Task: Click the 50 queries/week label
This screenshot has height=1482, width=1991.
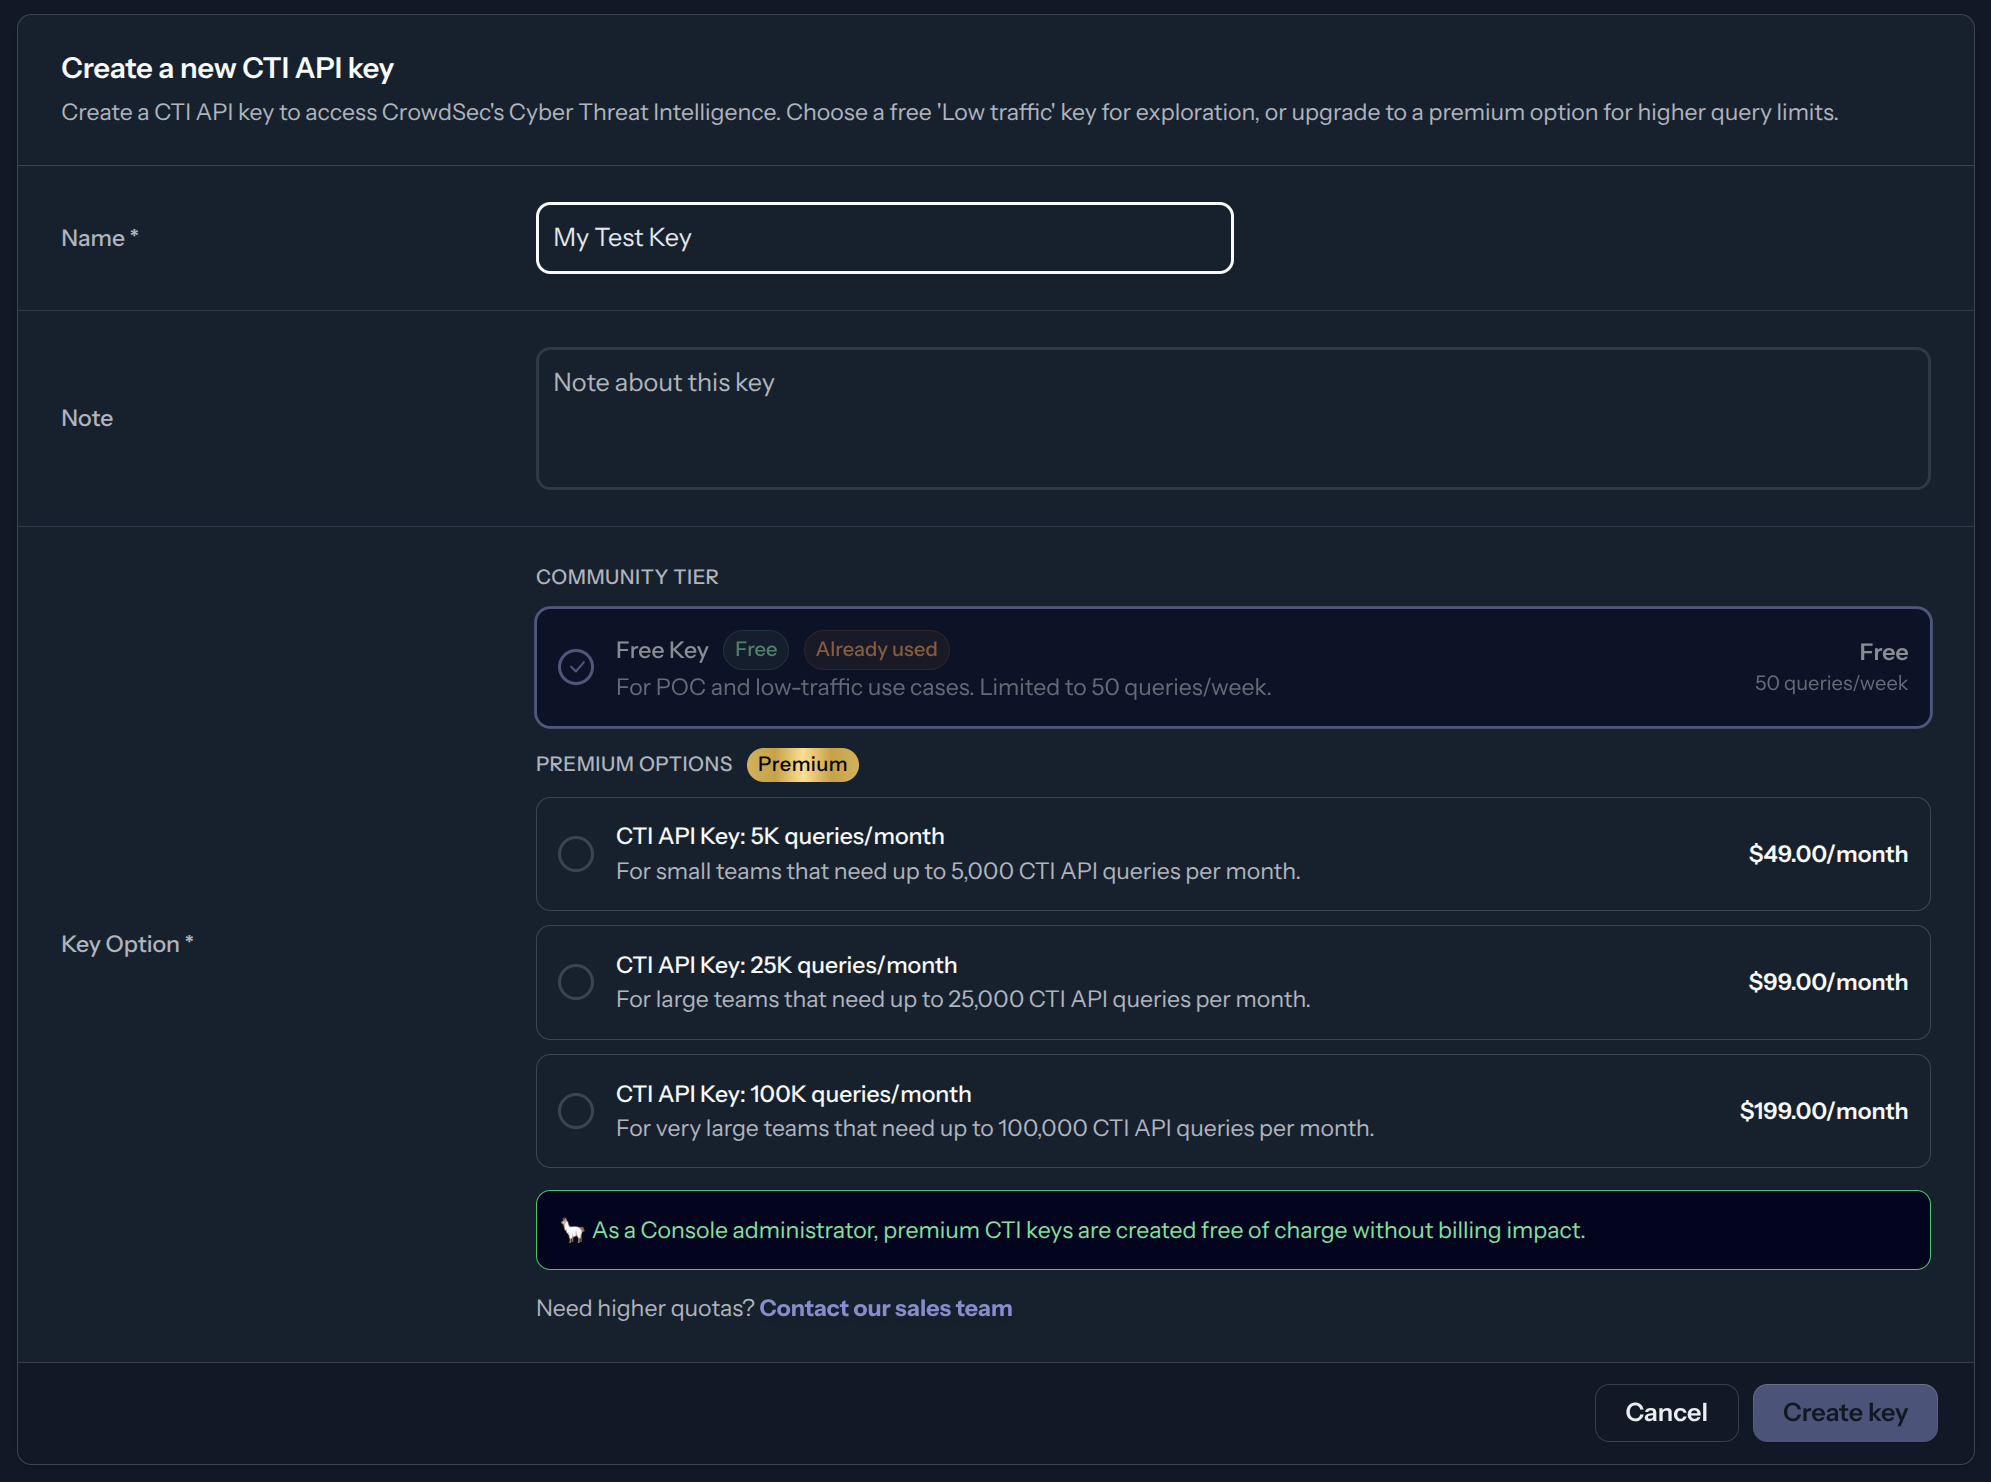Action: point(1830,683)
